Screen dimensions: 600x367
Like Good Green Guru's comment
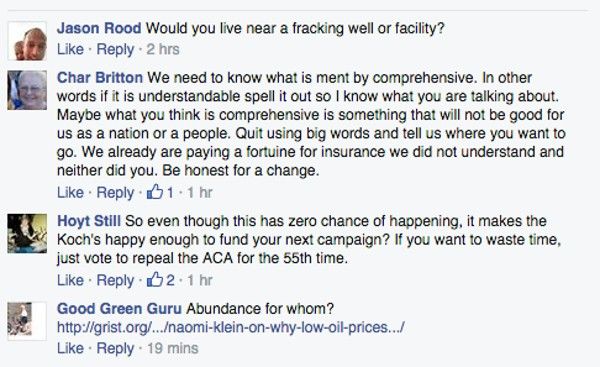click(x=70, y=348)
